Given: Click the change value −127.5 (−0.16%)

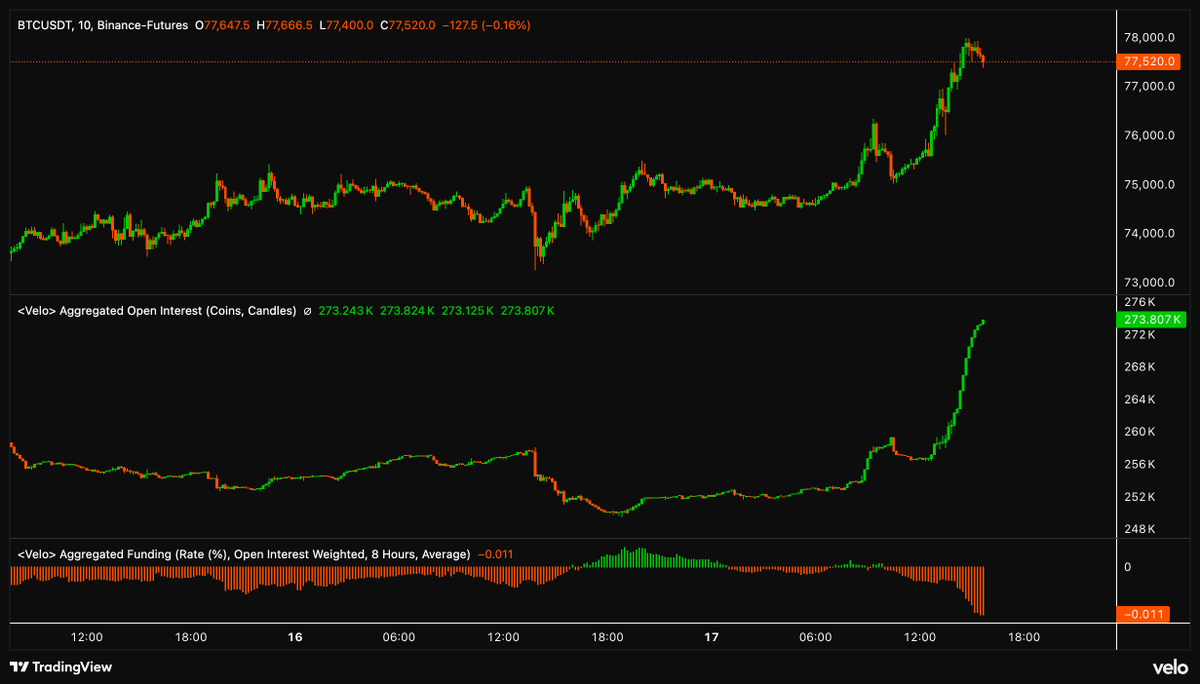Looking at the screenshot, I should [x=486, y=25].
